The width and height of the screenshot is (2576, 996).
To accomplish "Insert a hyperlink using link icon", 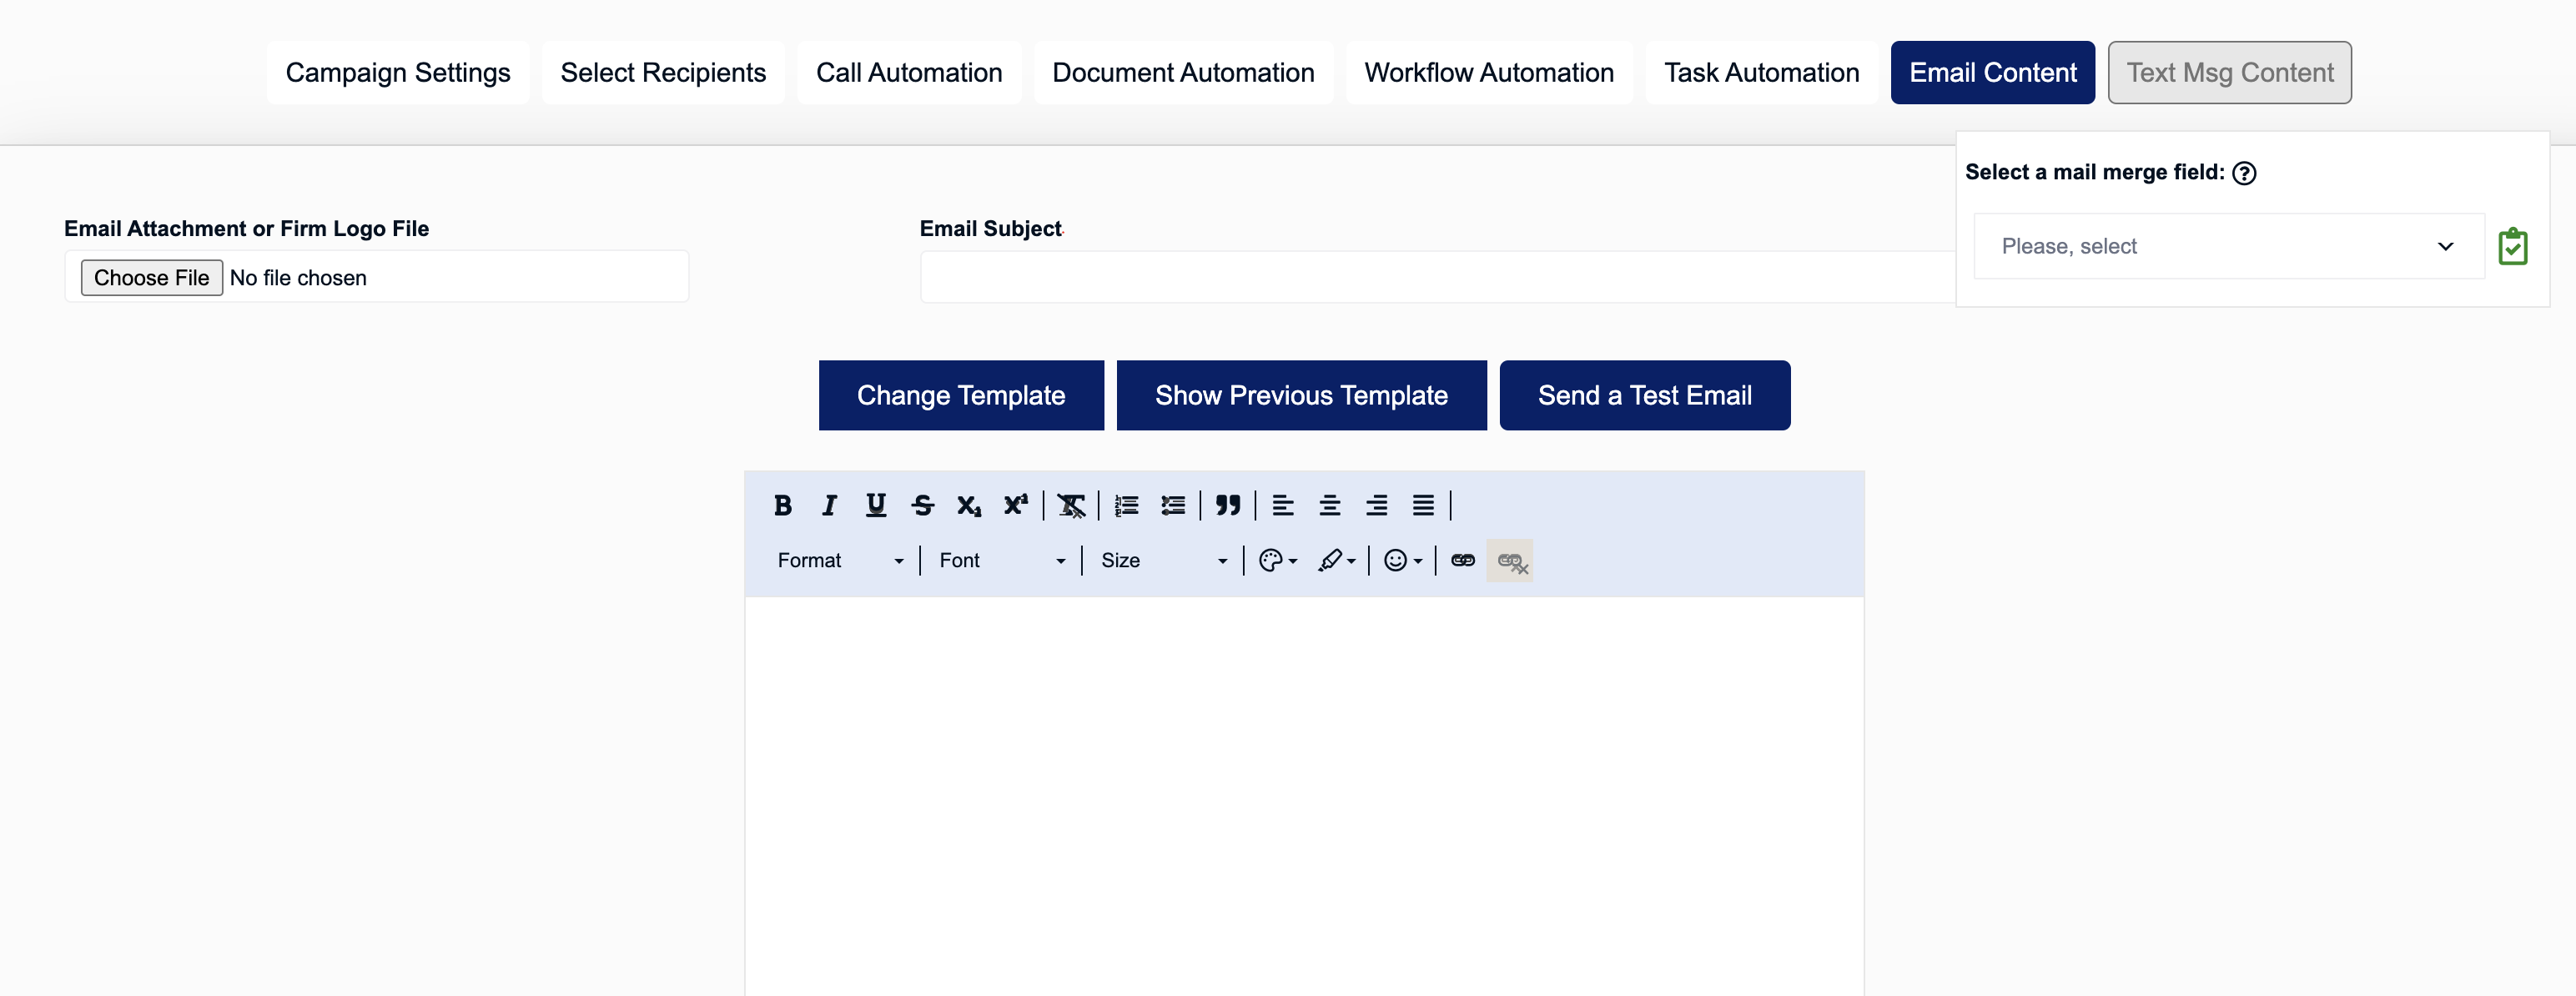I will [1462, 560].
